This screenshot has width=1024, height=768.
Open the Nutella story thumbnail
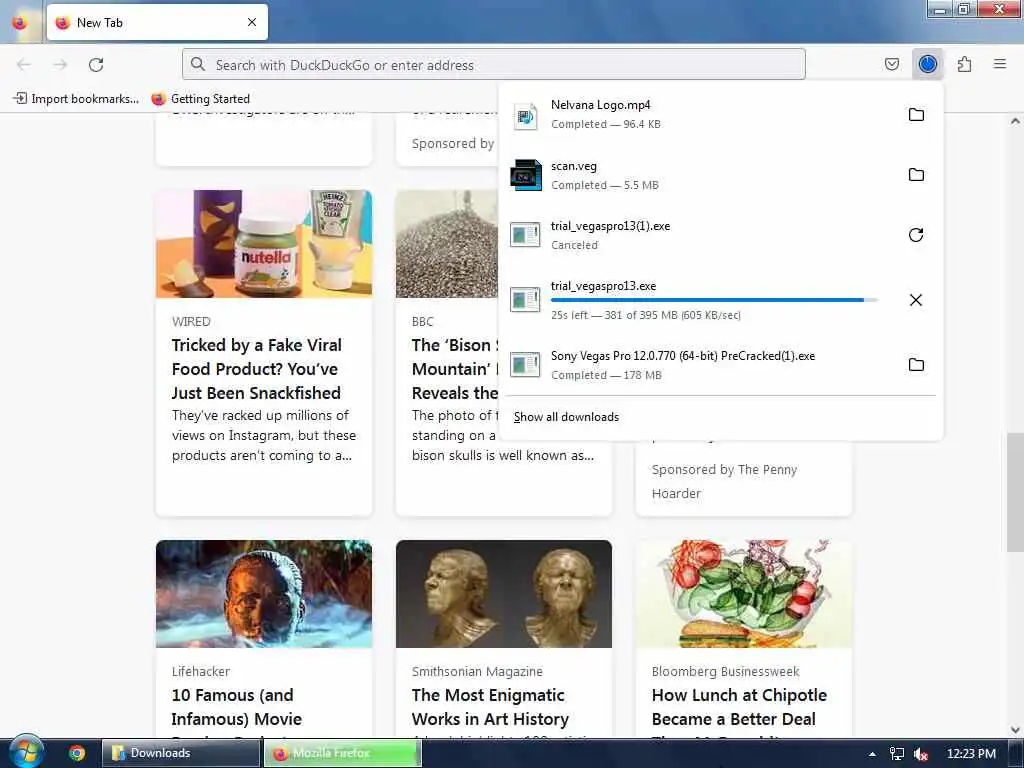(264, 244)
